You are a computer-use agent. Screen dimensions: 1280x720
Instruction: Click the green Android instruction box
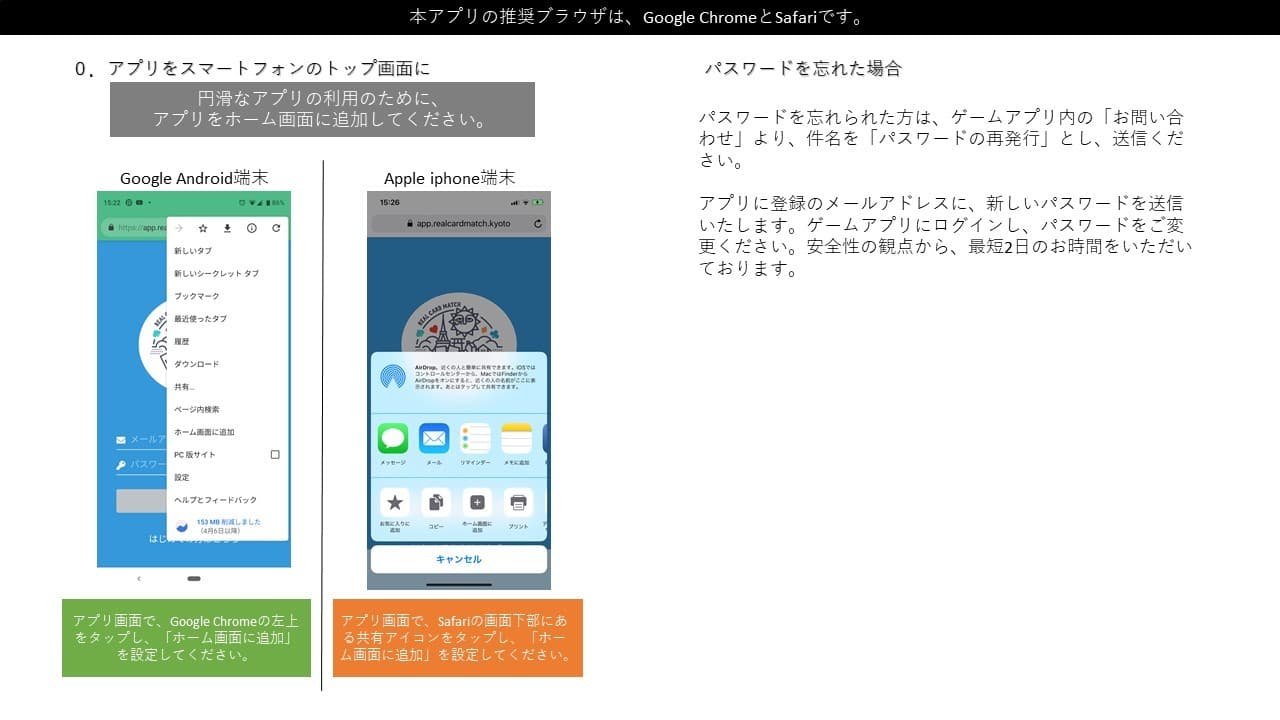click(186, 638)
